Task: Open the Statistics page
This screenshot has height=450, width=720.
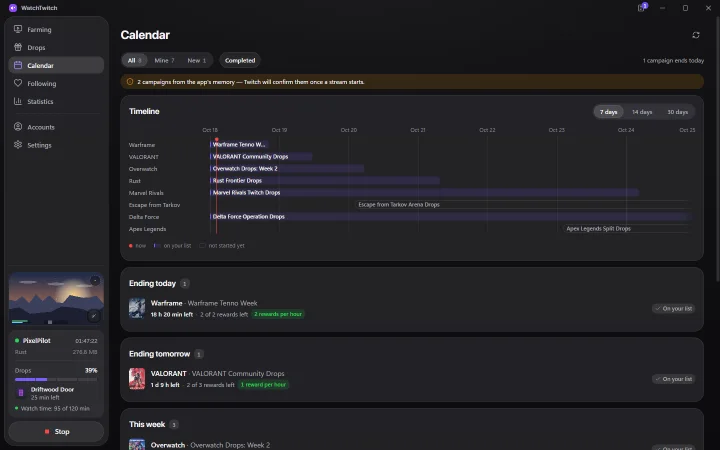Action: [x=56, y=101]
